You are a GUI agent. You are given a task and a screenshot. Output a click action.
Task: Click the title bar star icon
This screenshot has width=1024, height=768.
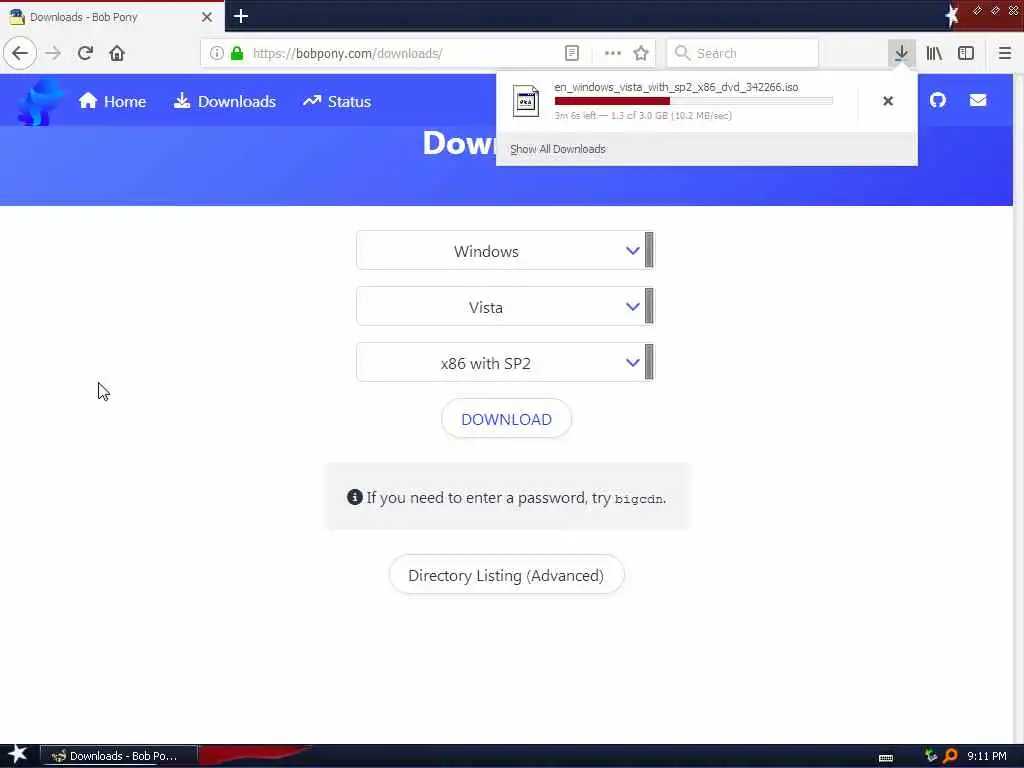952,16
